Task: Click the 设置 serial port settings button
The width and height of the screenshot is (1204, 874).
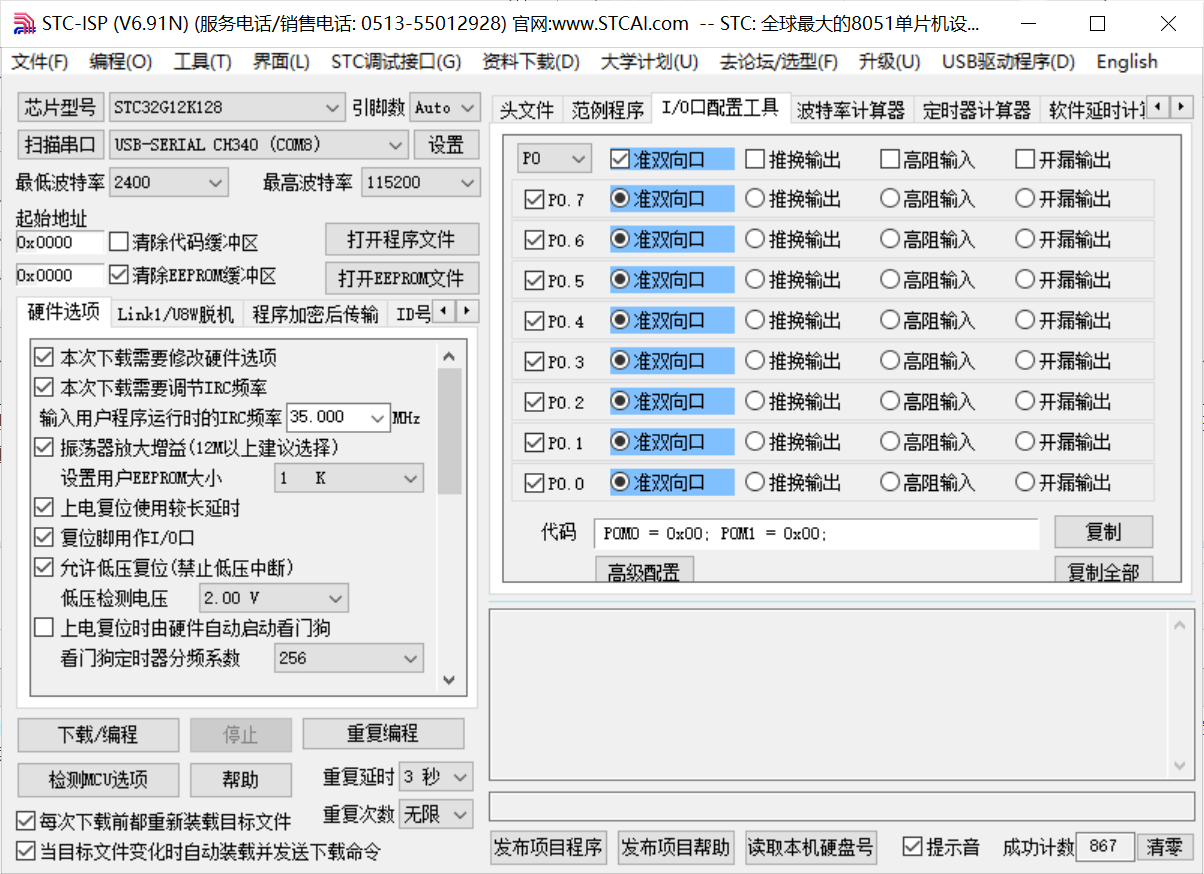Action: pos(446,144)
